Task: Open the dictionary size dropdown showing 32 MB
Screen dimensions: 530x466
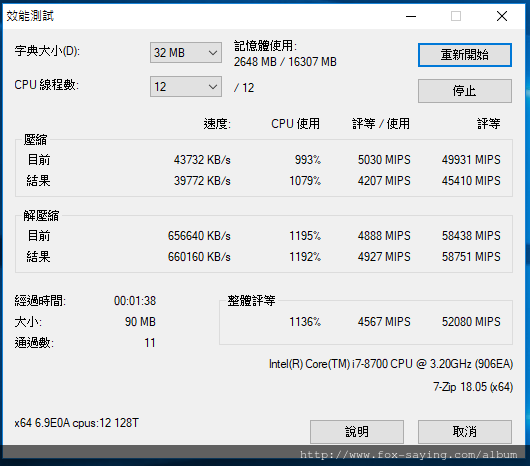Action: click(186, 52)
